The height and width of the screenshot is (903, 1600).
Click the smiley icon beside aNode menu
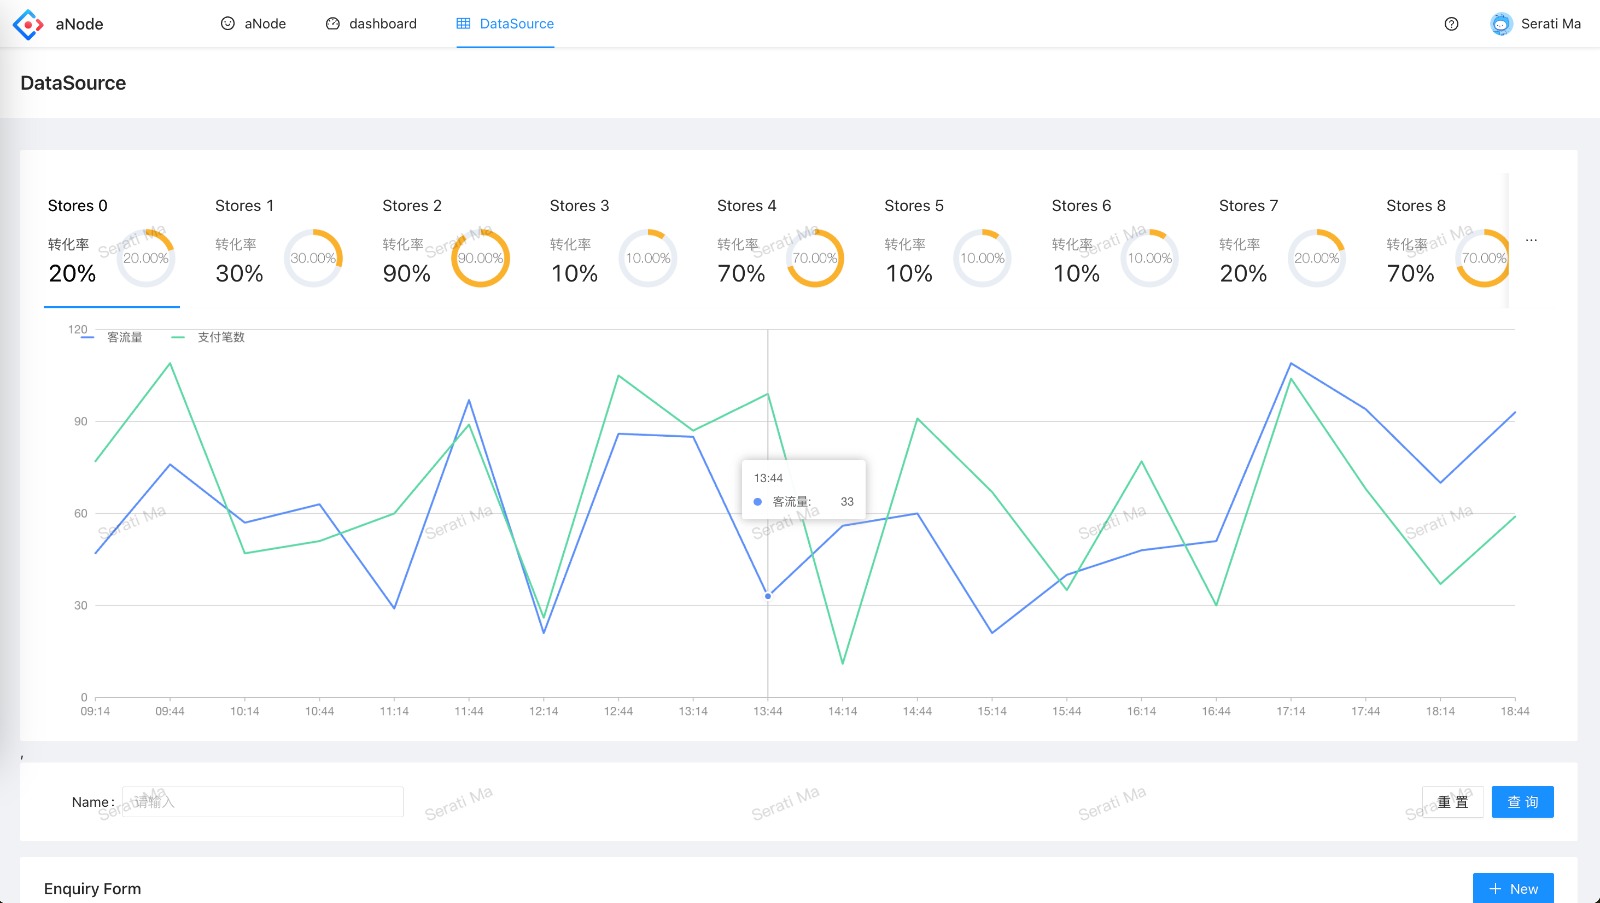click(228, 24)
